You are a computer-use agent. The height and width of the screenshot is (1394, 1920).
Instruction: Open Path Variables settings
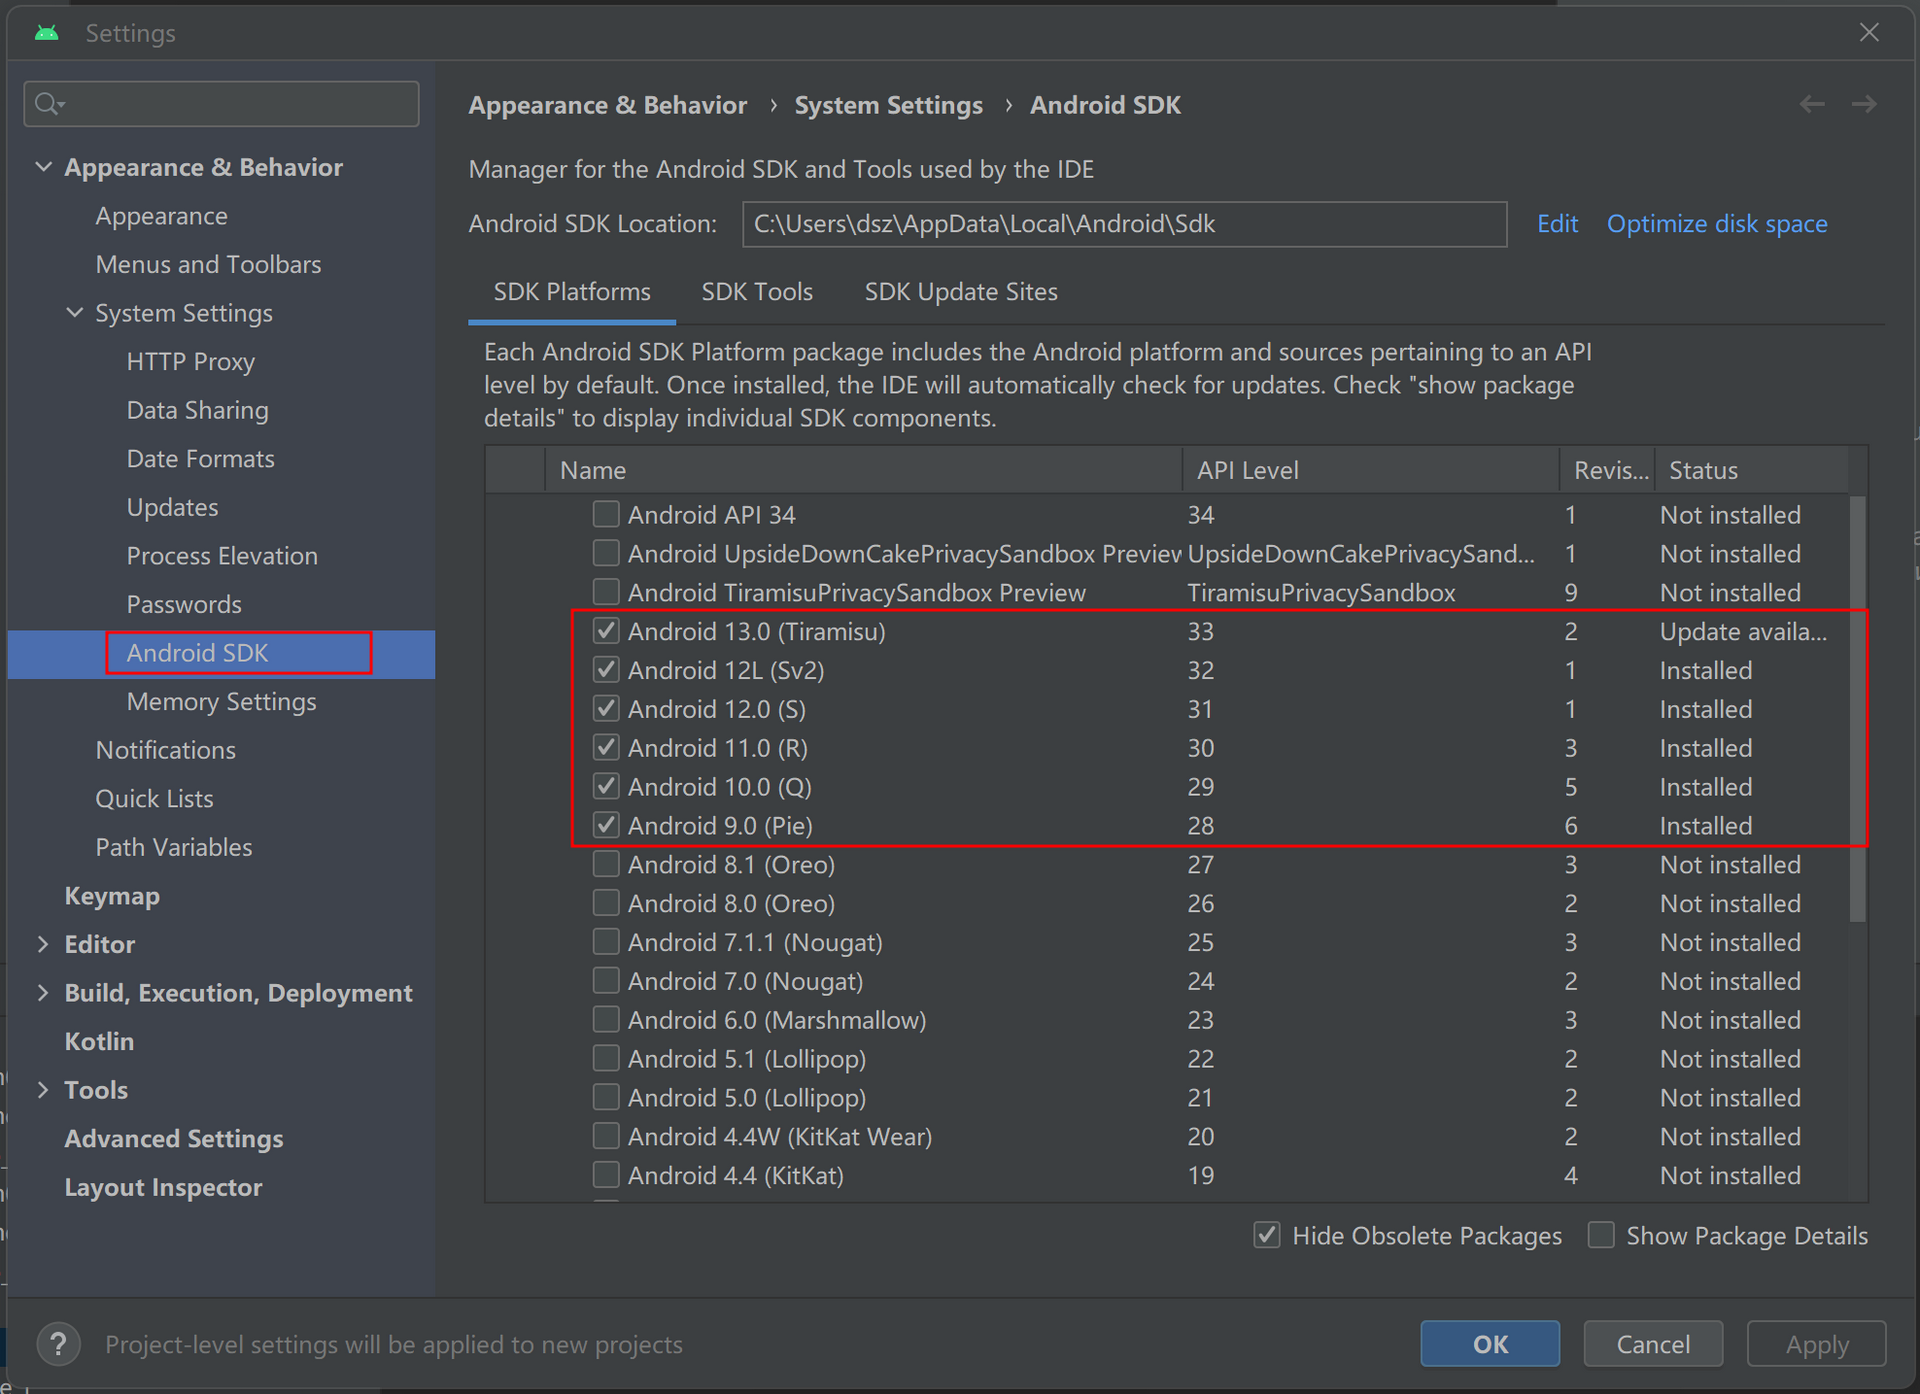click(x=174, y=847)
